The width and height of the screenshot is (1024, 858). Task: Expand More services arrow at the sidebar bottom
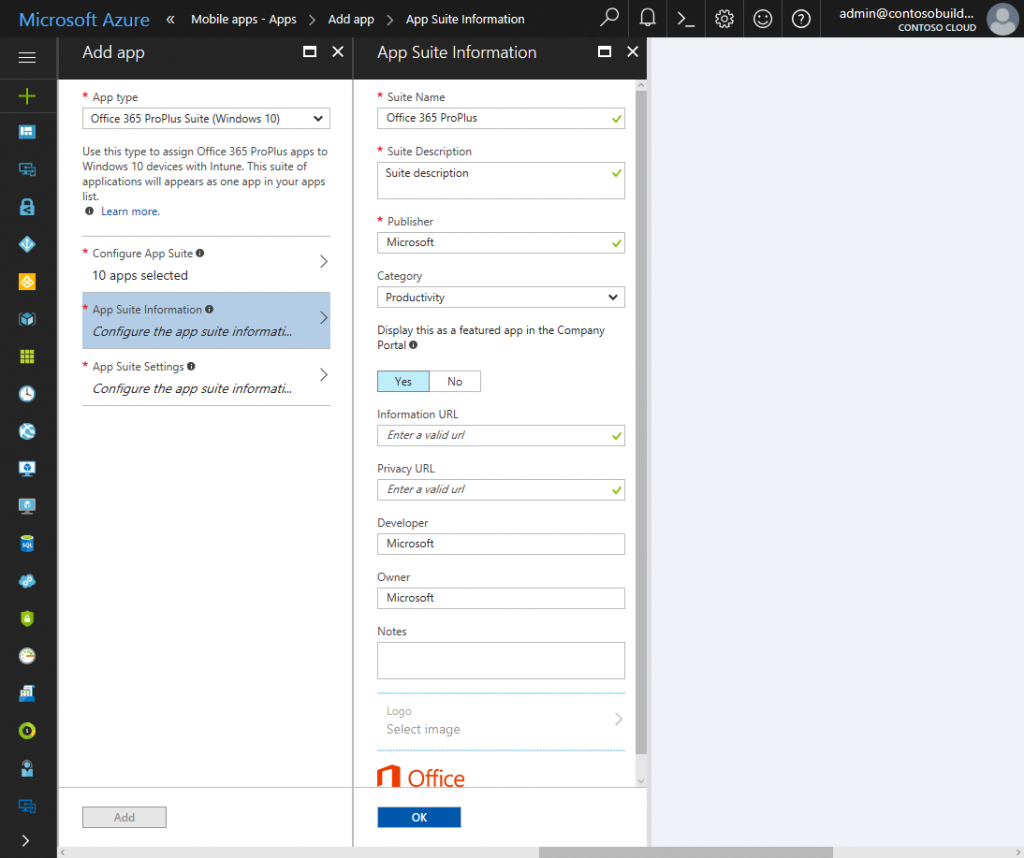(25, 840)
